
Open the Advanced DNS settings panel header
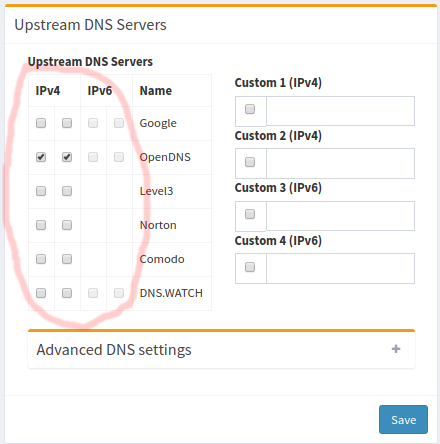[221, 350]
